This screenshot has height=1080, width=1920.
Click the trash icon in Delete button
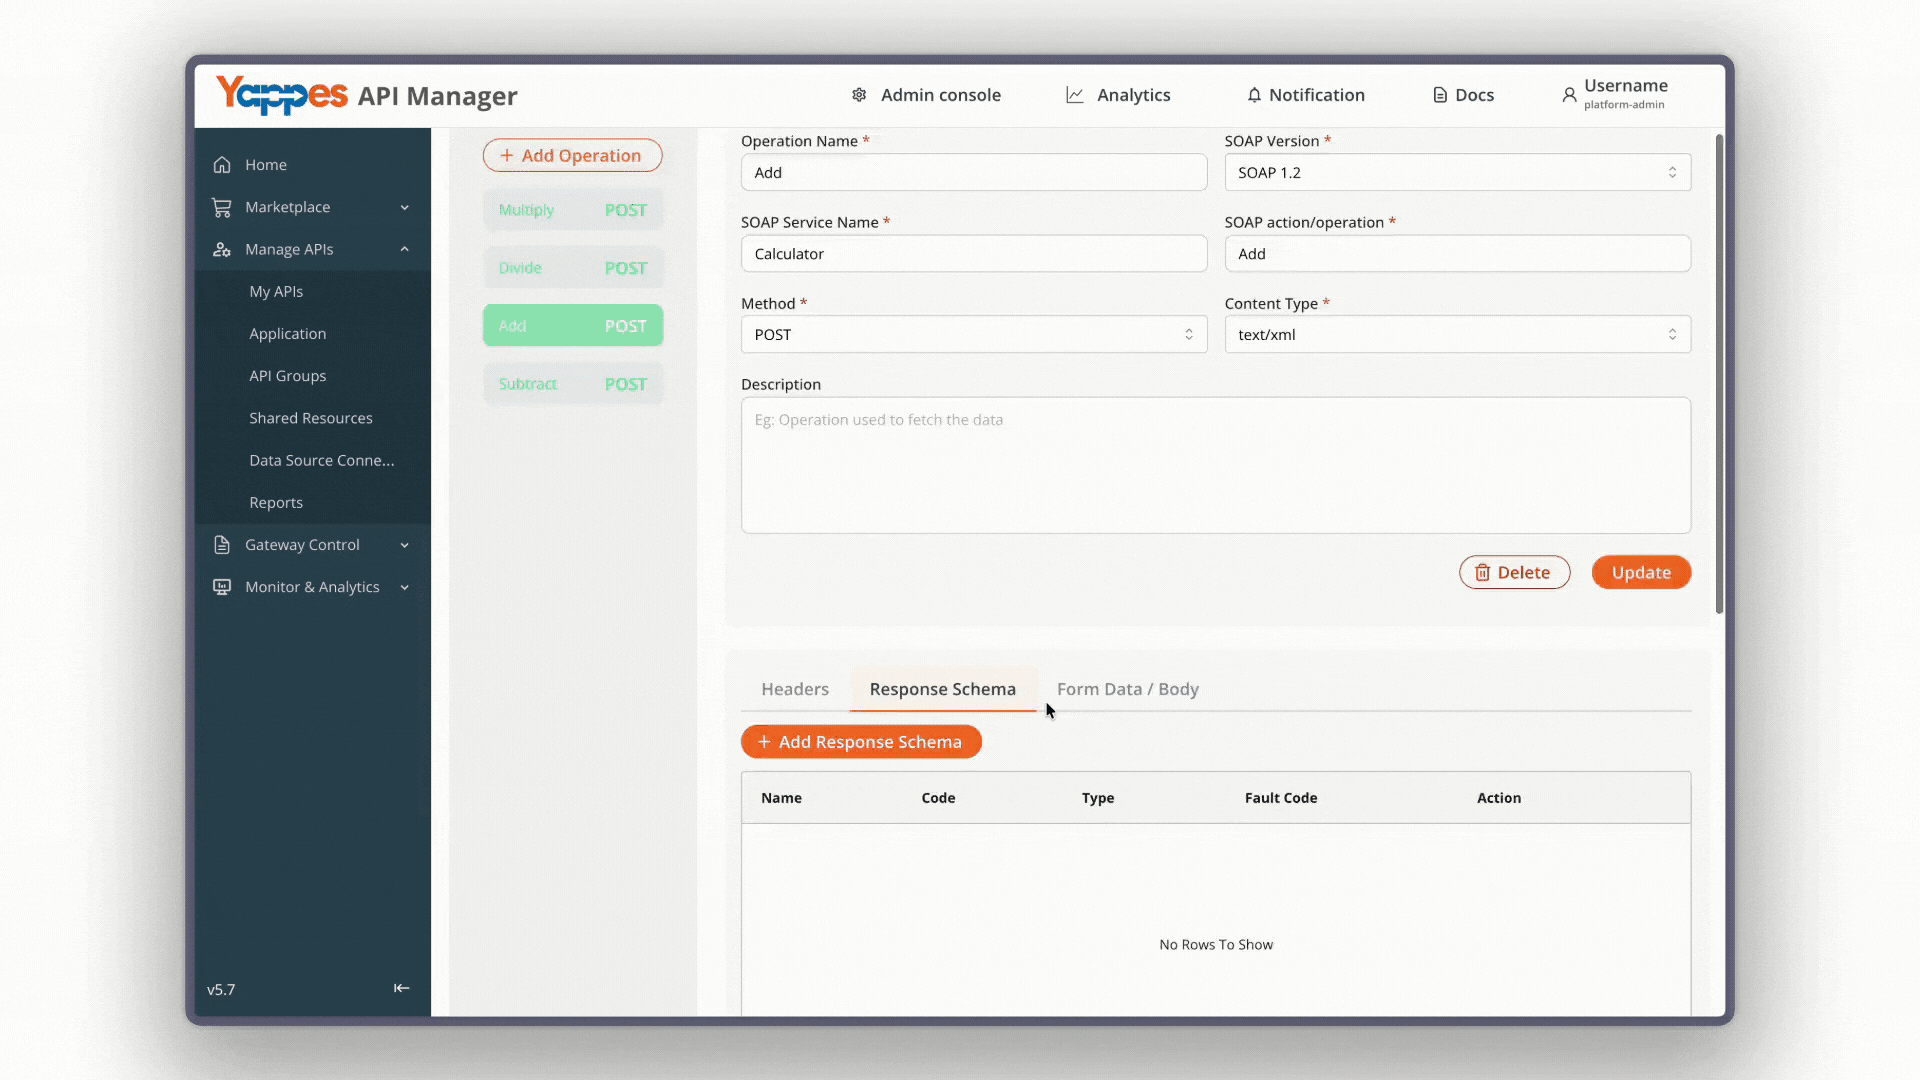pyautogui.click(x=1482, y=573)
